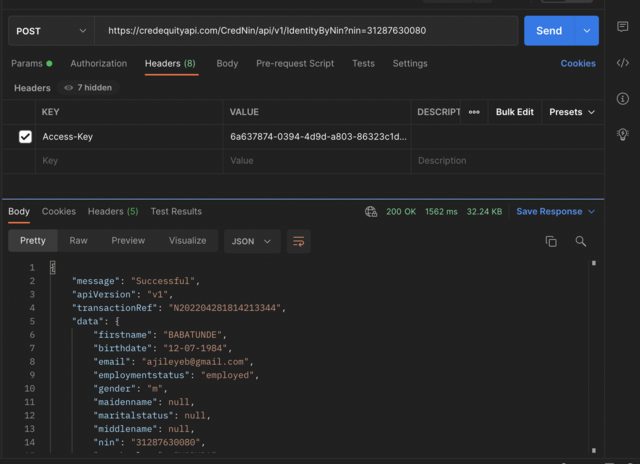Toggle the word wrap icon
The image size is (640, 464).
[298, 241]
